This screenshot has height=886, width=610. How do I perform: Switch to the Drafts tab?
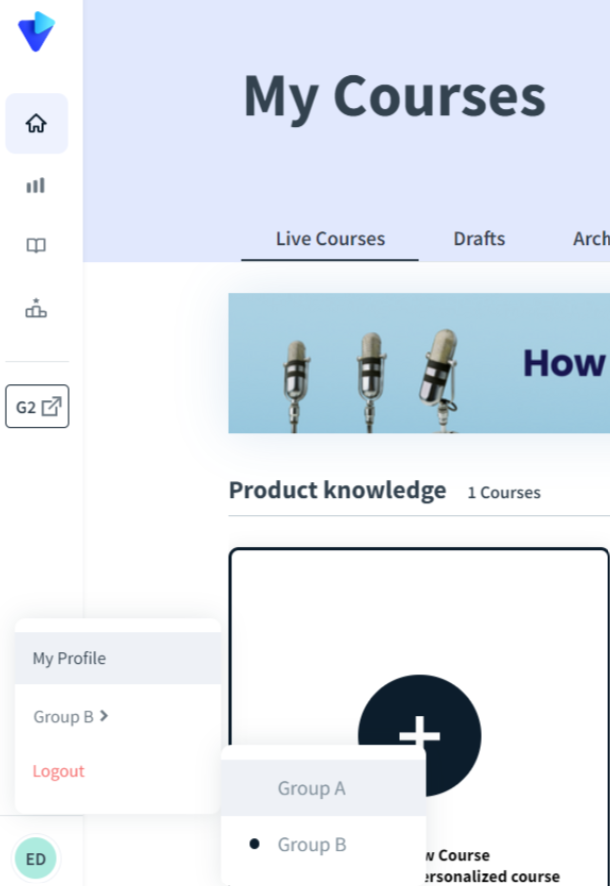[479, 239]
